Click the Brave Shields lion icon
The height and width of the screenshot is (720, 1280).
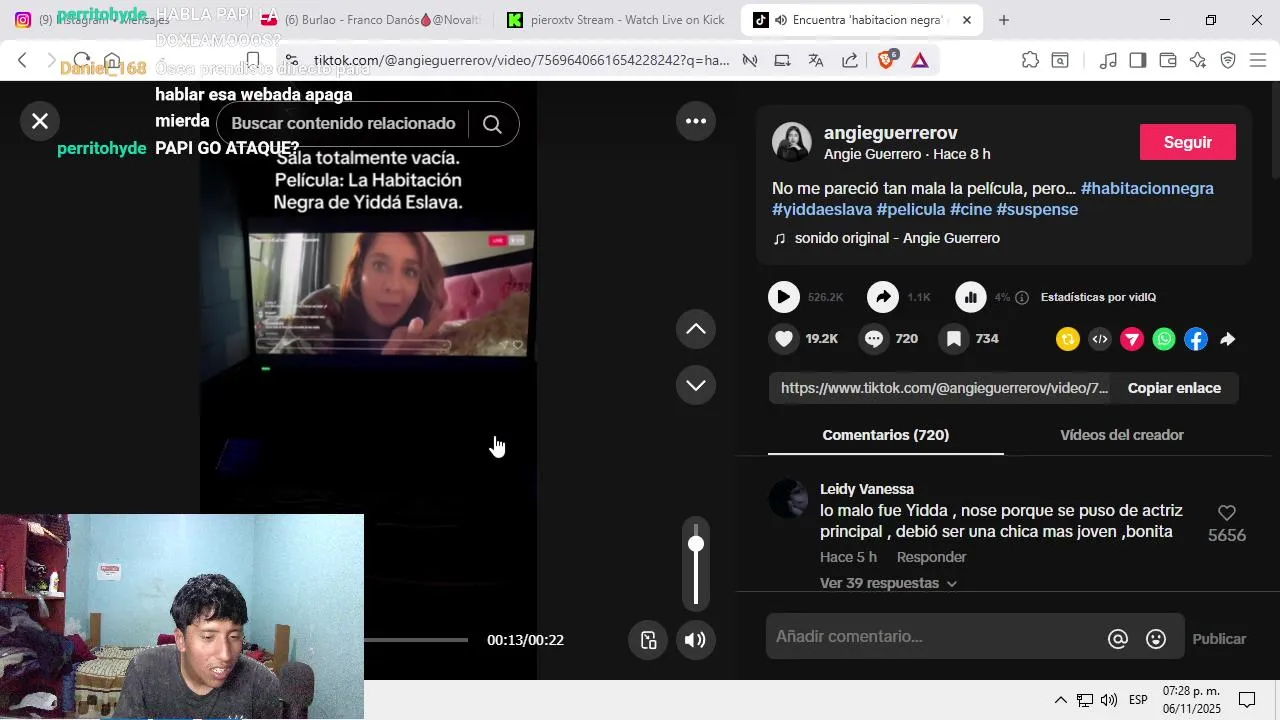click(x=886, y=60)
